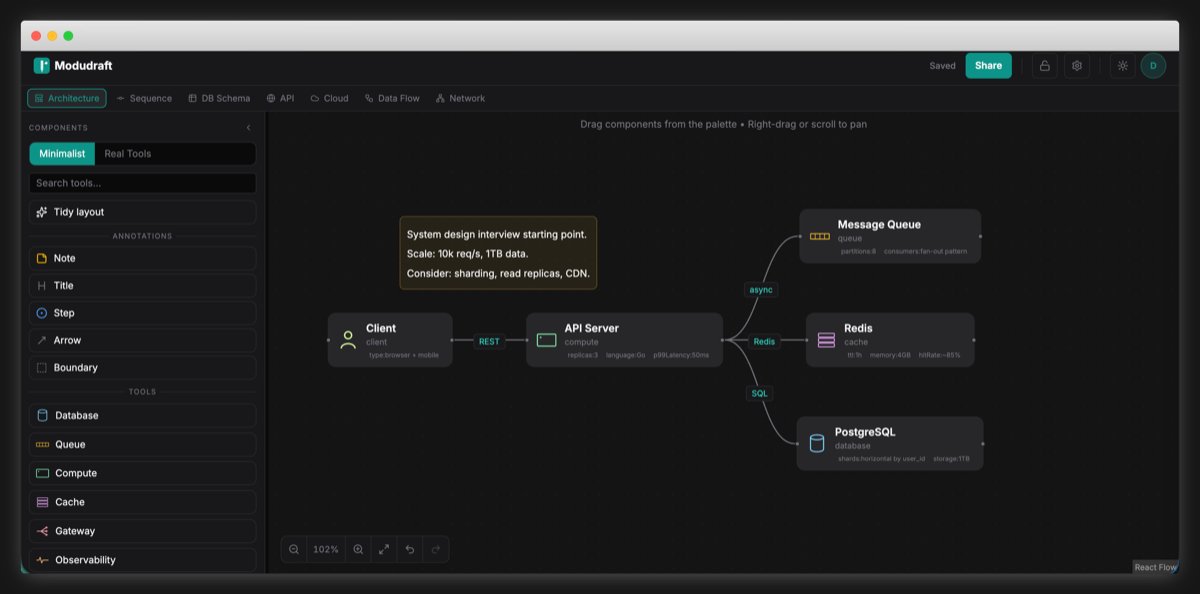Select the Real Tools palette mode
The height and width of the screenshot is (594, 1200).
128,153
